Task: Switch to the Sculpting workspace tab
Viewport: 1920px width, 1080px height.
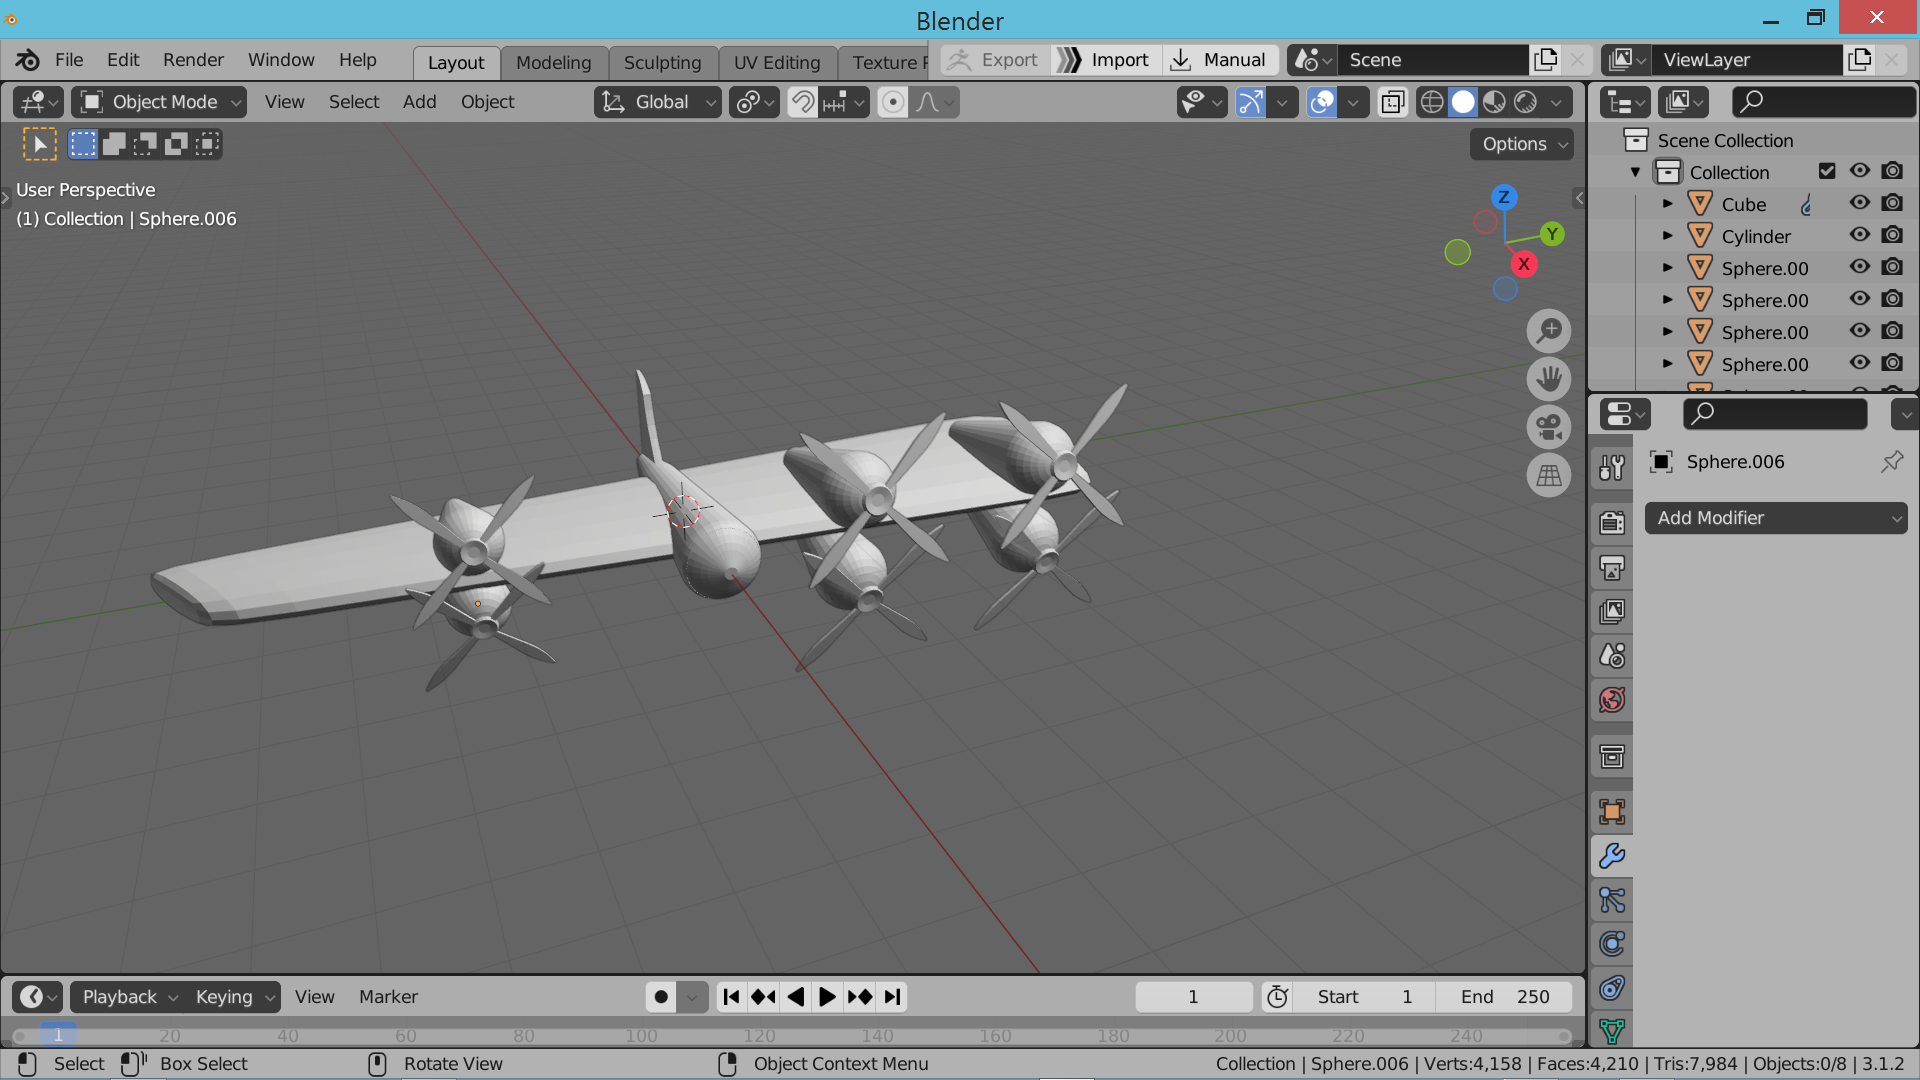Action: coord(662,62)
